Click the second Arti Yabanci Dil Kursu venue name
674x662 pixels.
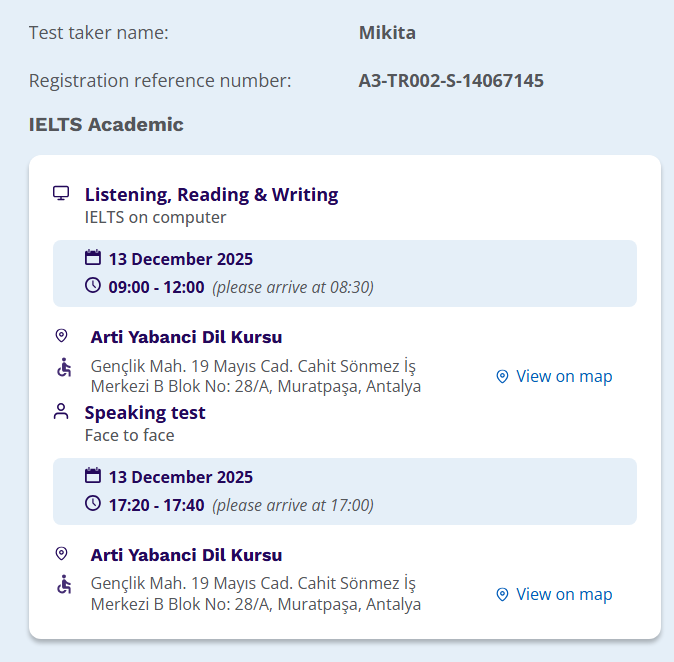pyautogui.click(x=186, y=555)
